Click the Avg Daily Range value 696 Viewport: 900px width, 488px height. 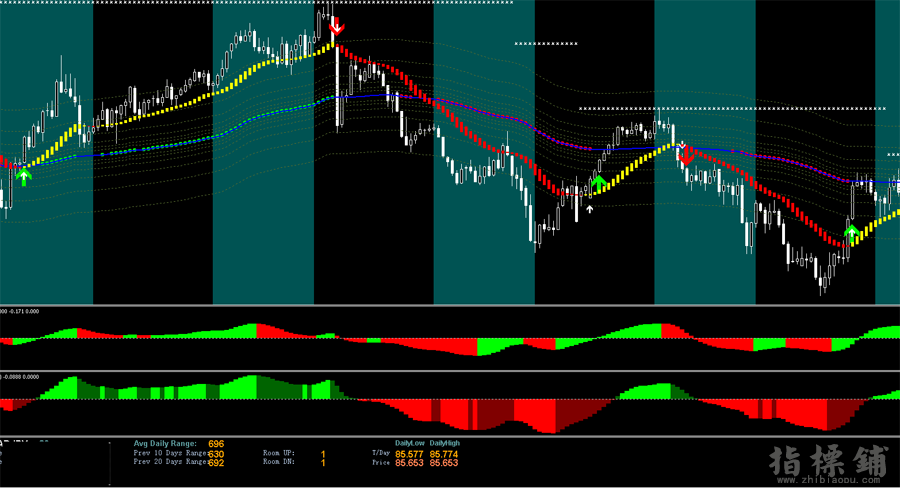(x=216, y=442)
